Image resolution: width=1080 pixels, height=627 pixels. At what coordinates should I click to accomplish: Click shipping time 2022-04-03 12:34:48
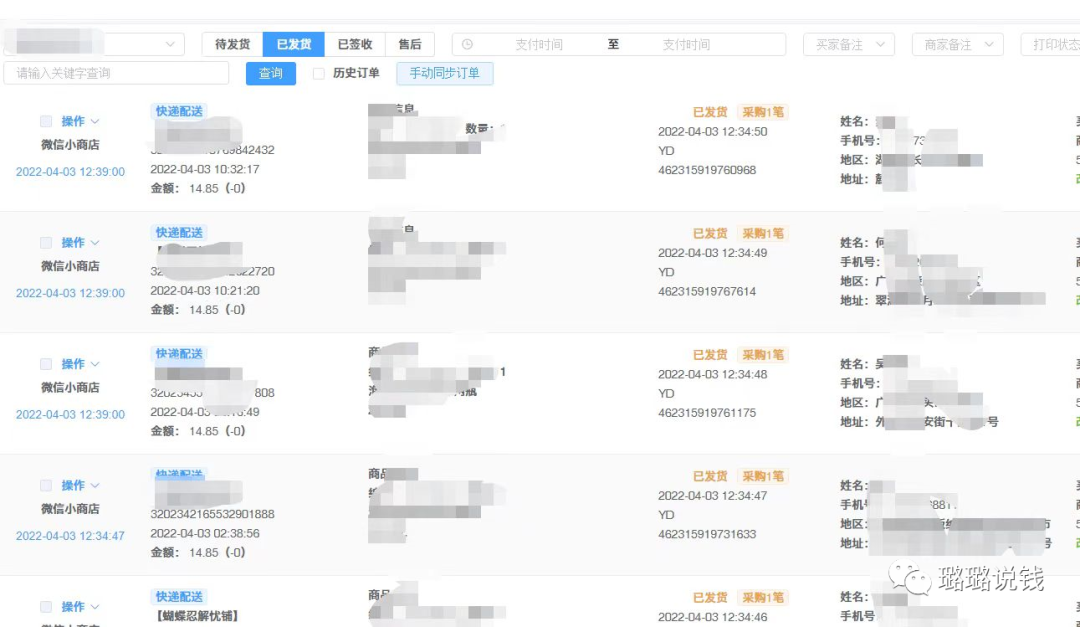712,374
